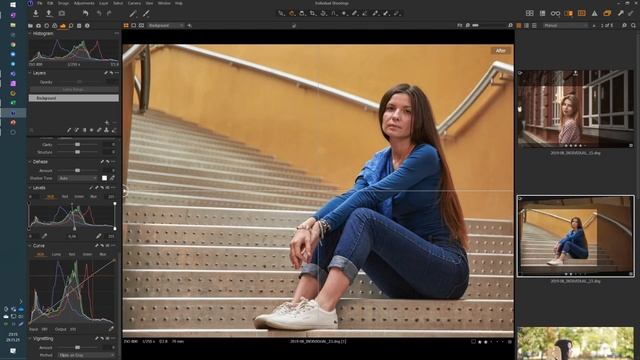The width and height of the screenshot is (640, 360).
Task: Select the pointer Select cursor tool
Action: pyautogui.click(x=281, y=13)
